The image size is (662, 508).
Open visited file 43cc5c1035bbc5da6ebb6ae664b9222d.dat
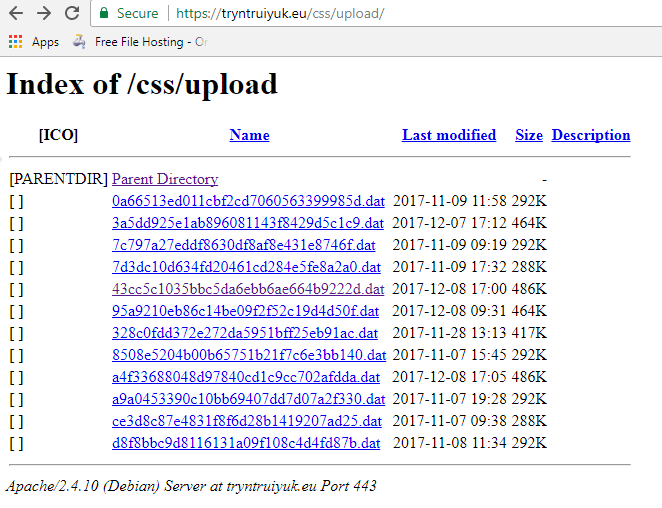pyautogui.click(x=247, y=289)
